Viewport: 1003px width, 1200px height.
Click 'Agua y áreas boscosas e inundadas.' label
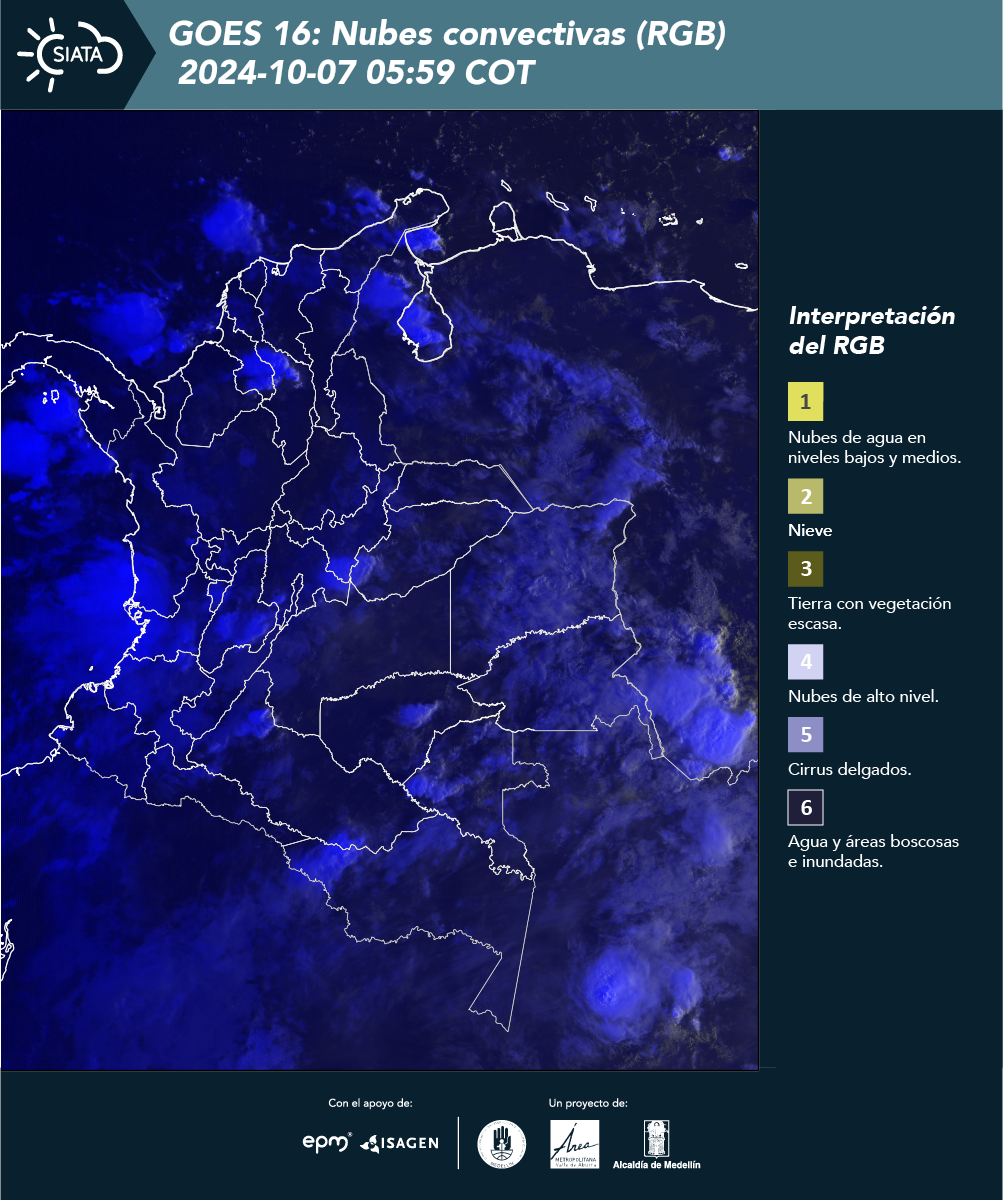pyautogui.click(x=873, y=852)
